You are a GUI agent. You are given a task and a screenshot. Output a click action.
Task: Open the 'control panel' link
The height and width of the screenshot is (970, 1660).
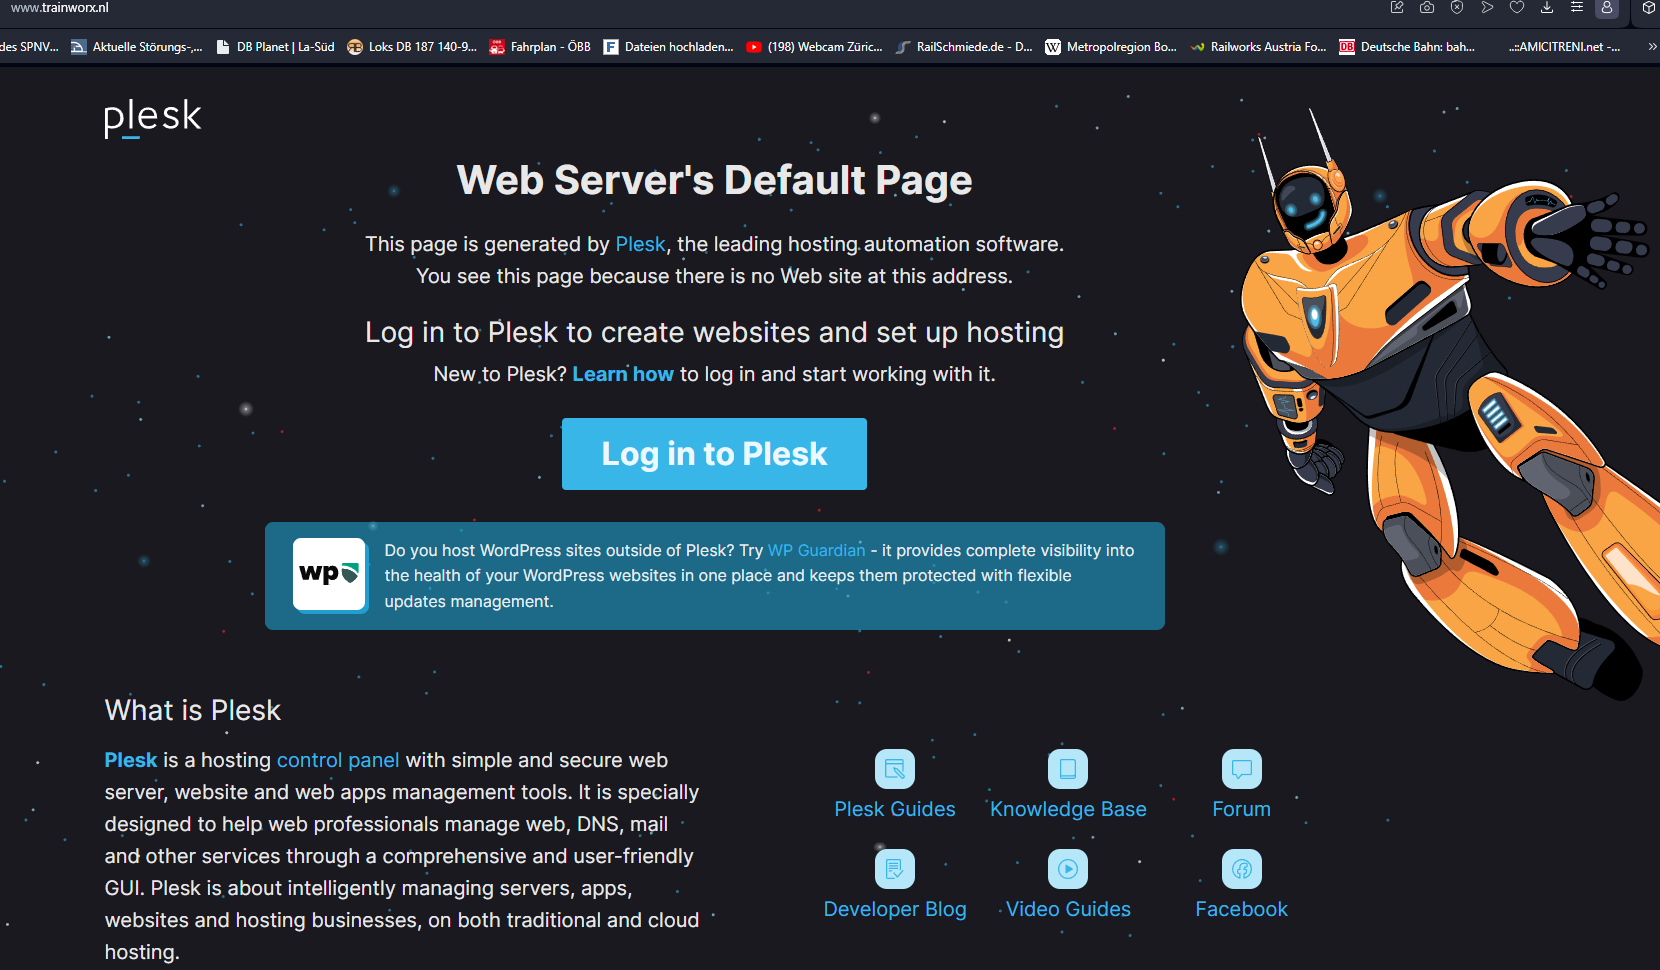tap(338, 760)
